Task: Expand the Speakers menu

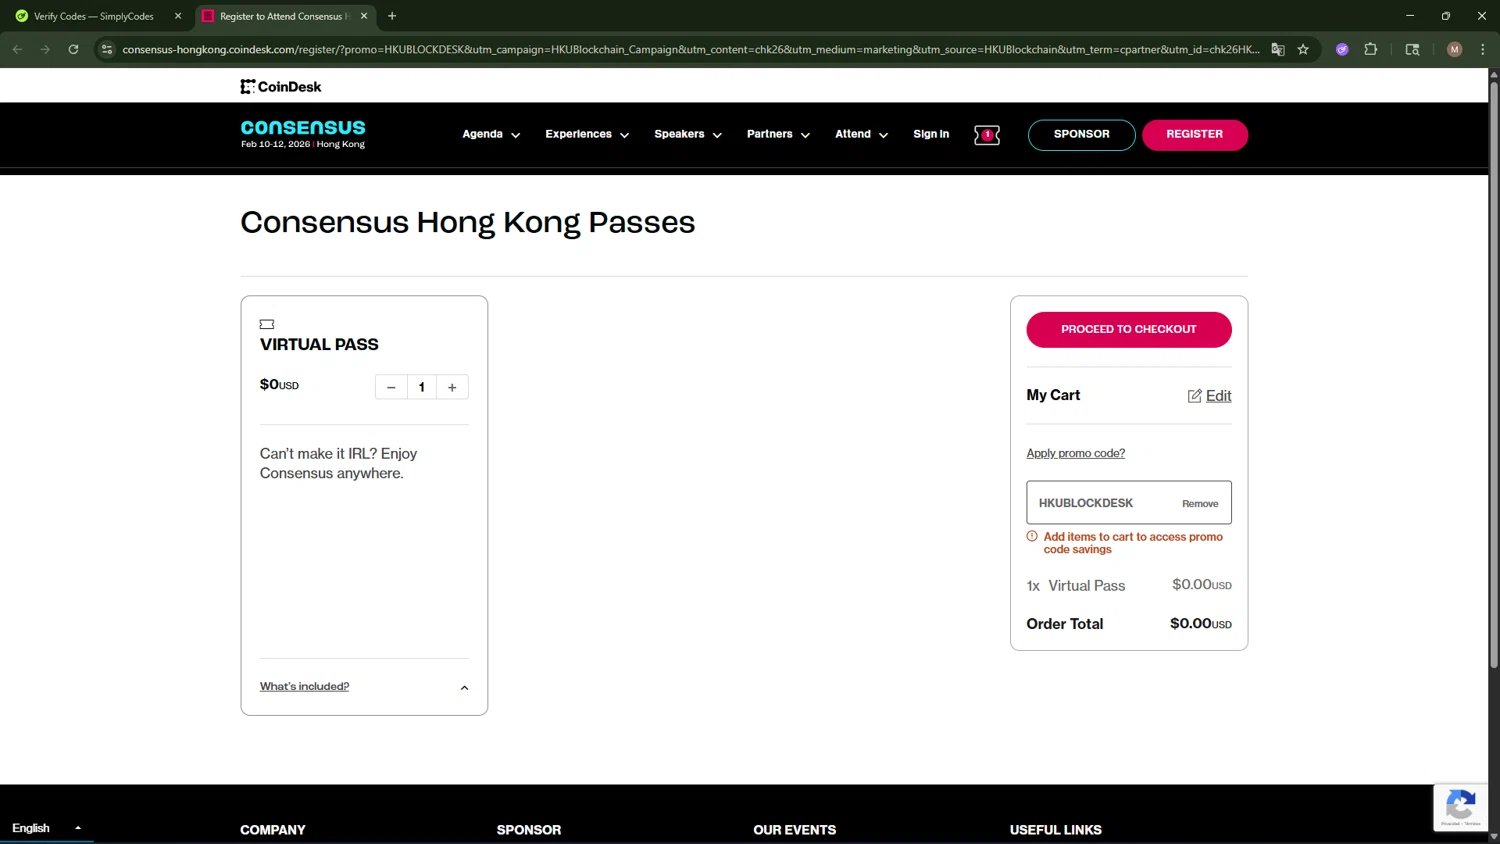Action: (688, 134)
